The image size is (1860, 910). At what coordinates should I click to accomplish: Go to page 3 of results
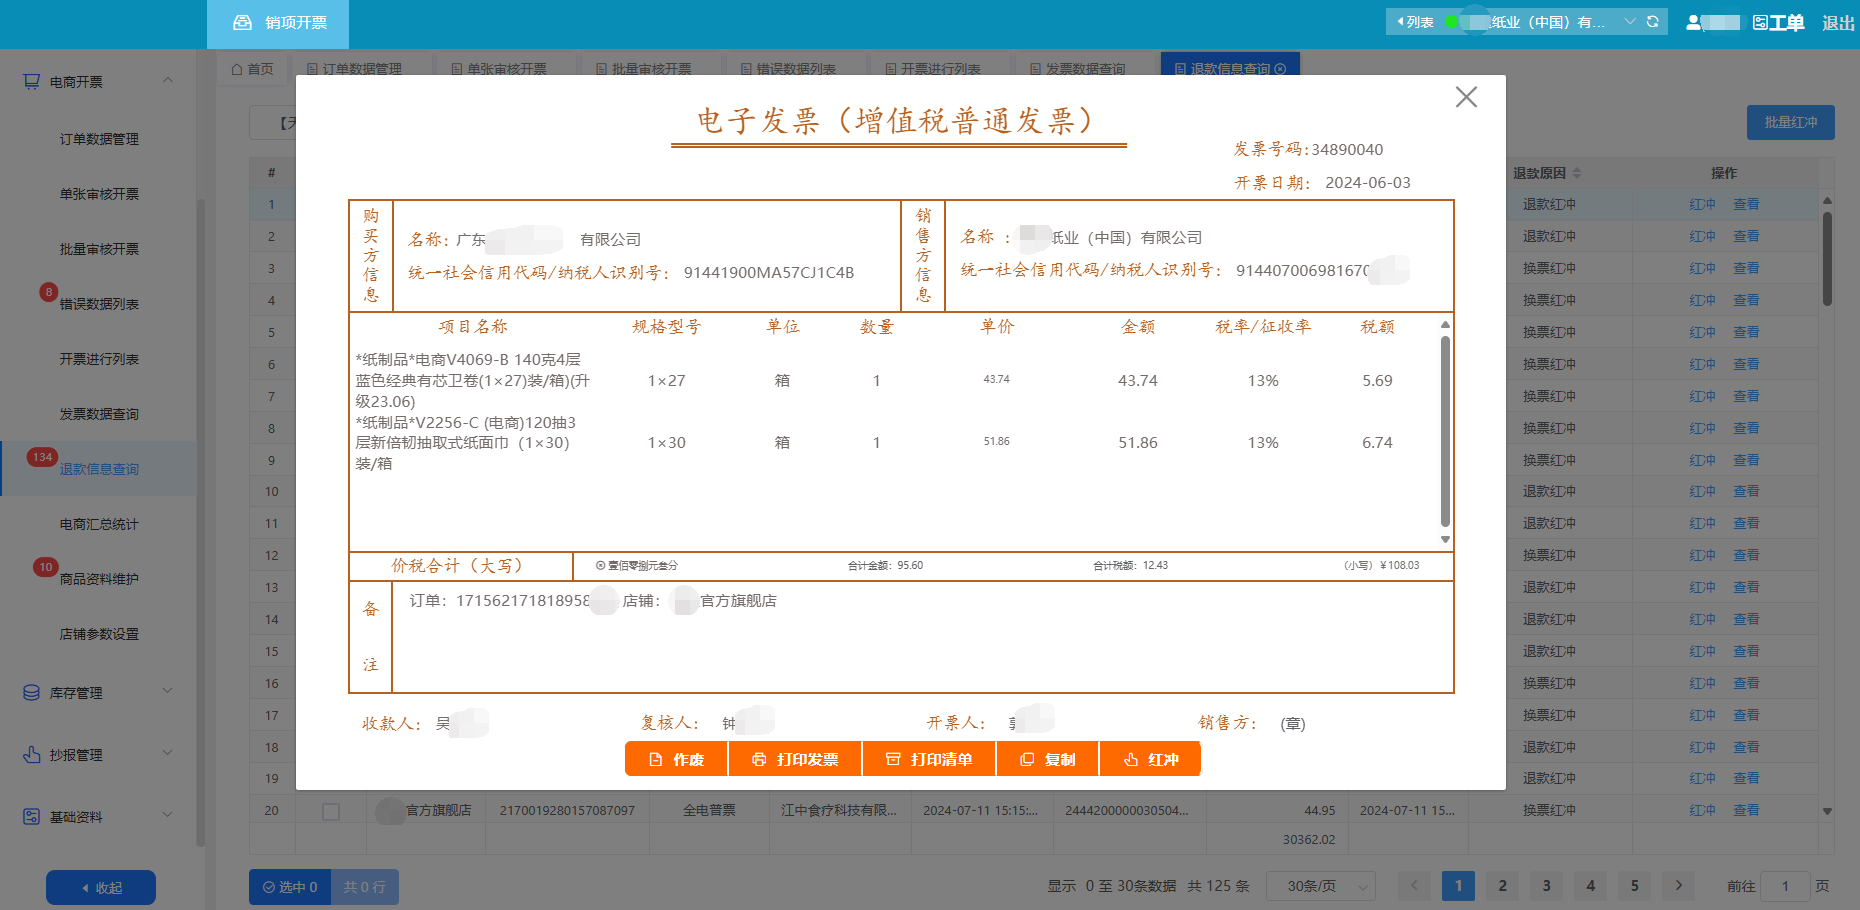click(x=1546, y=886)
